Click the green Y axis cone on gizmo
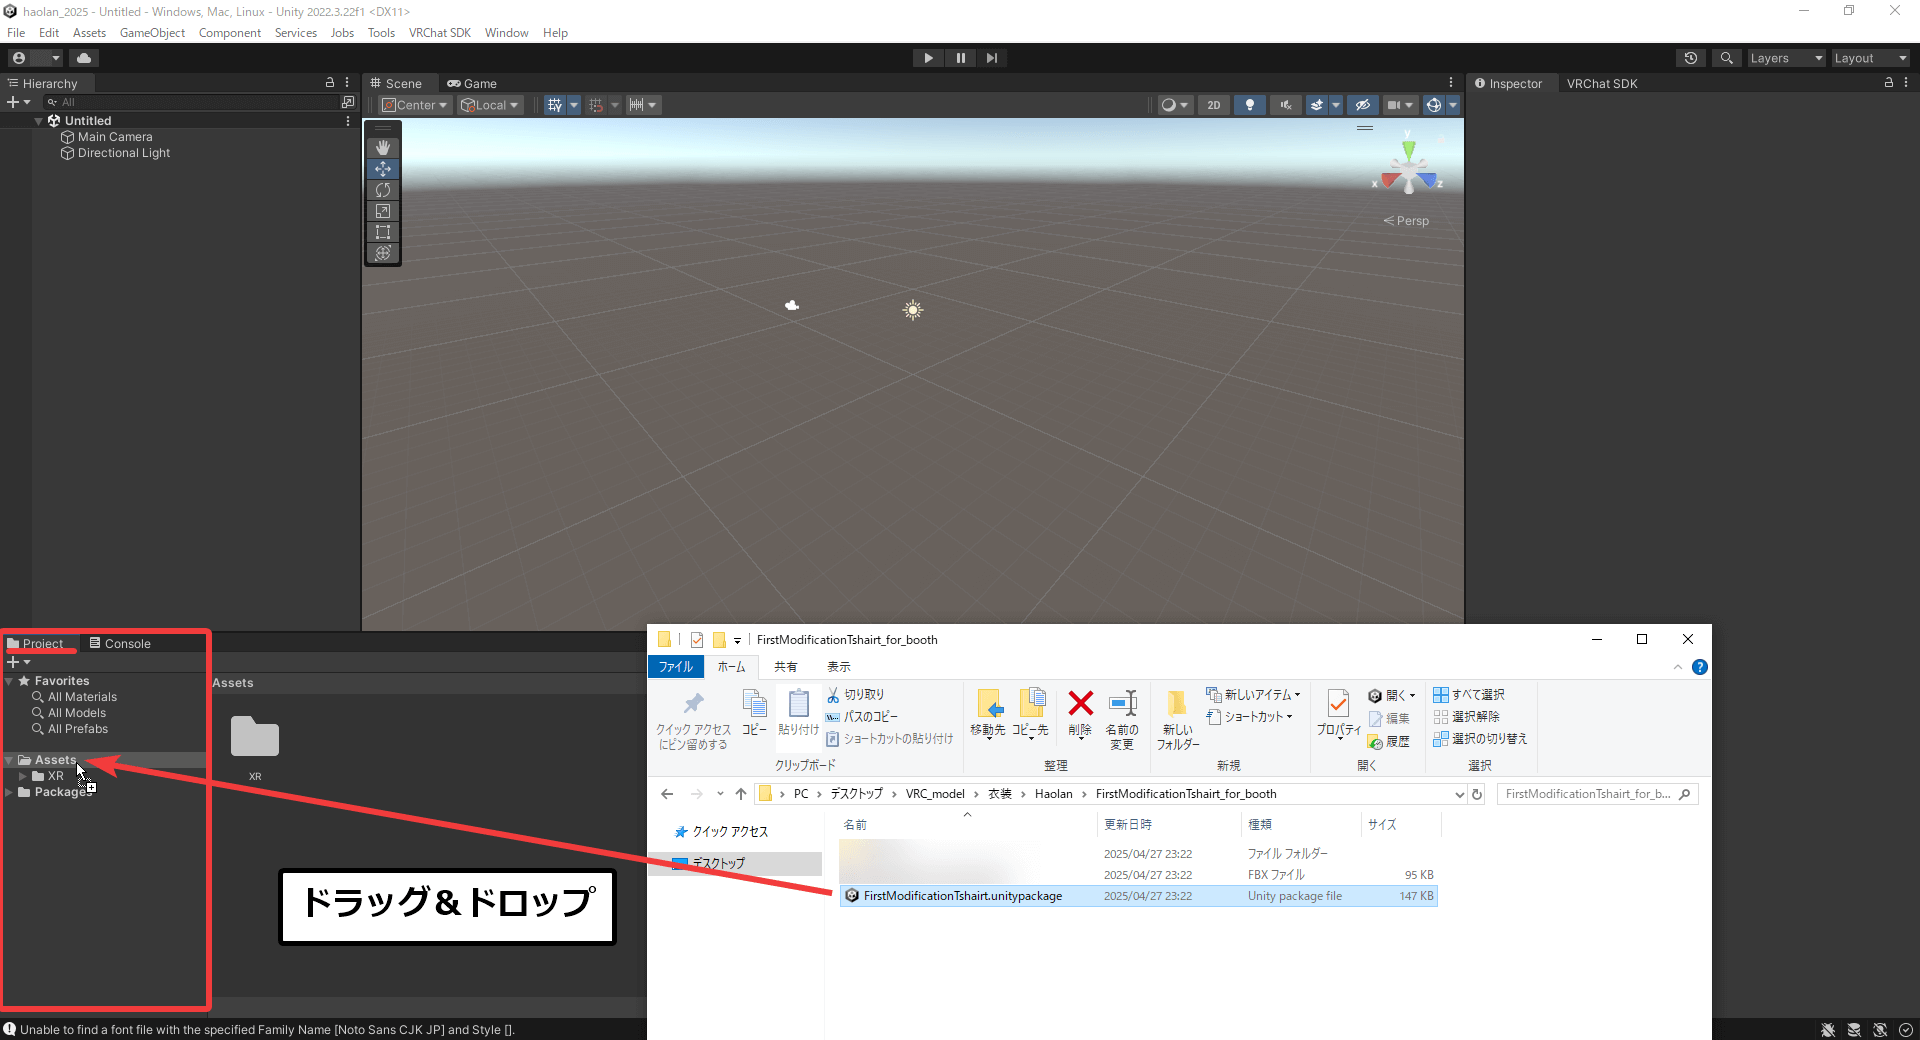 point(1409,149)
